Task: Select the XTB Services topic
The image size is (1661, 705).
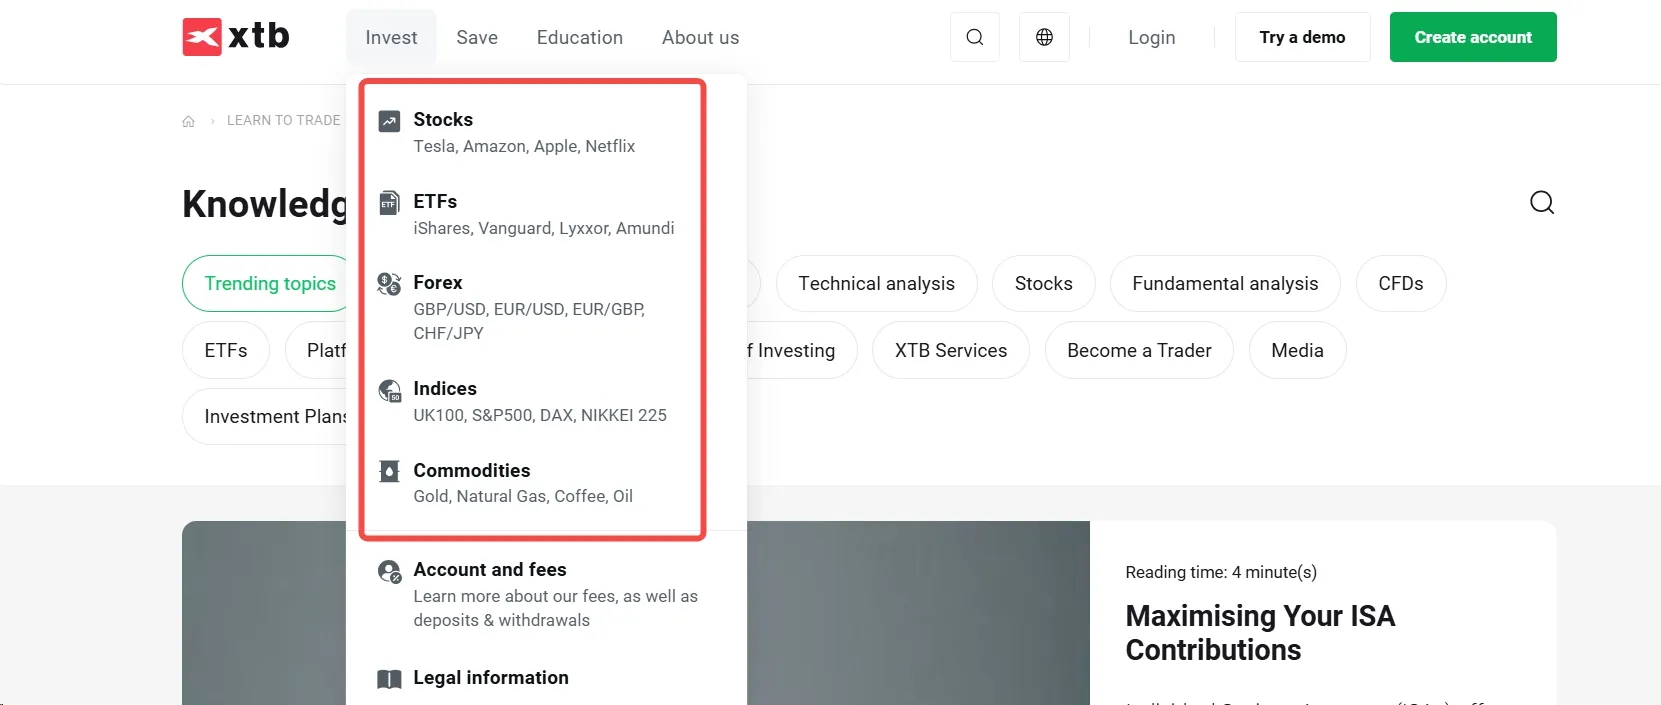Action: click(x=950, y=350)
